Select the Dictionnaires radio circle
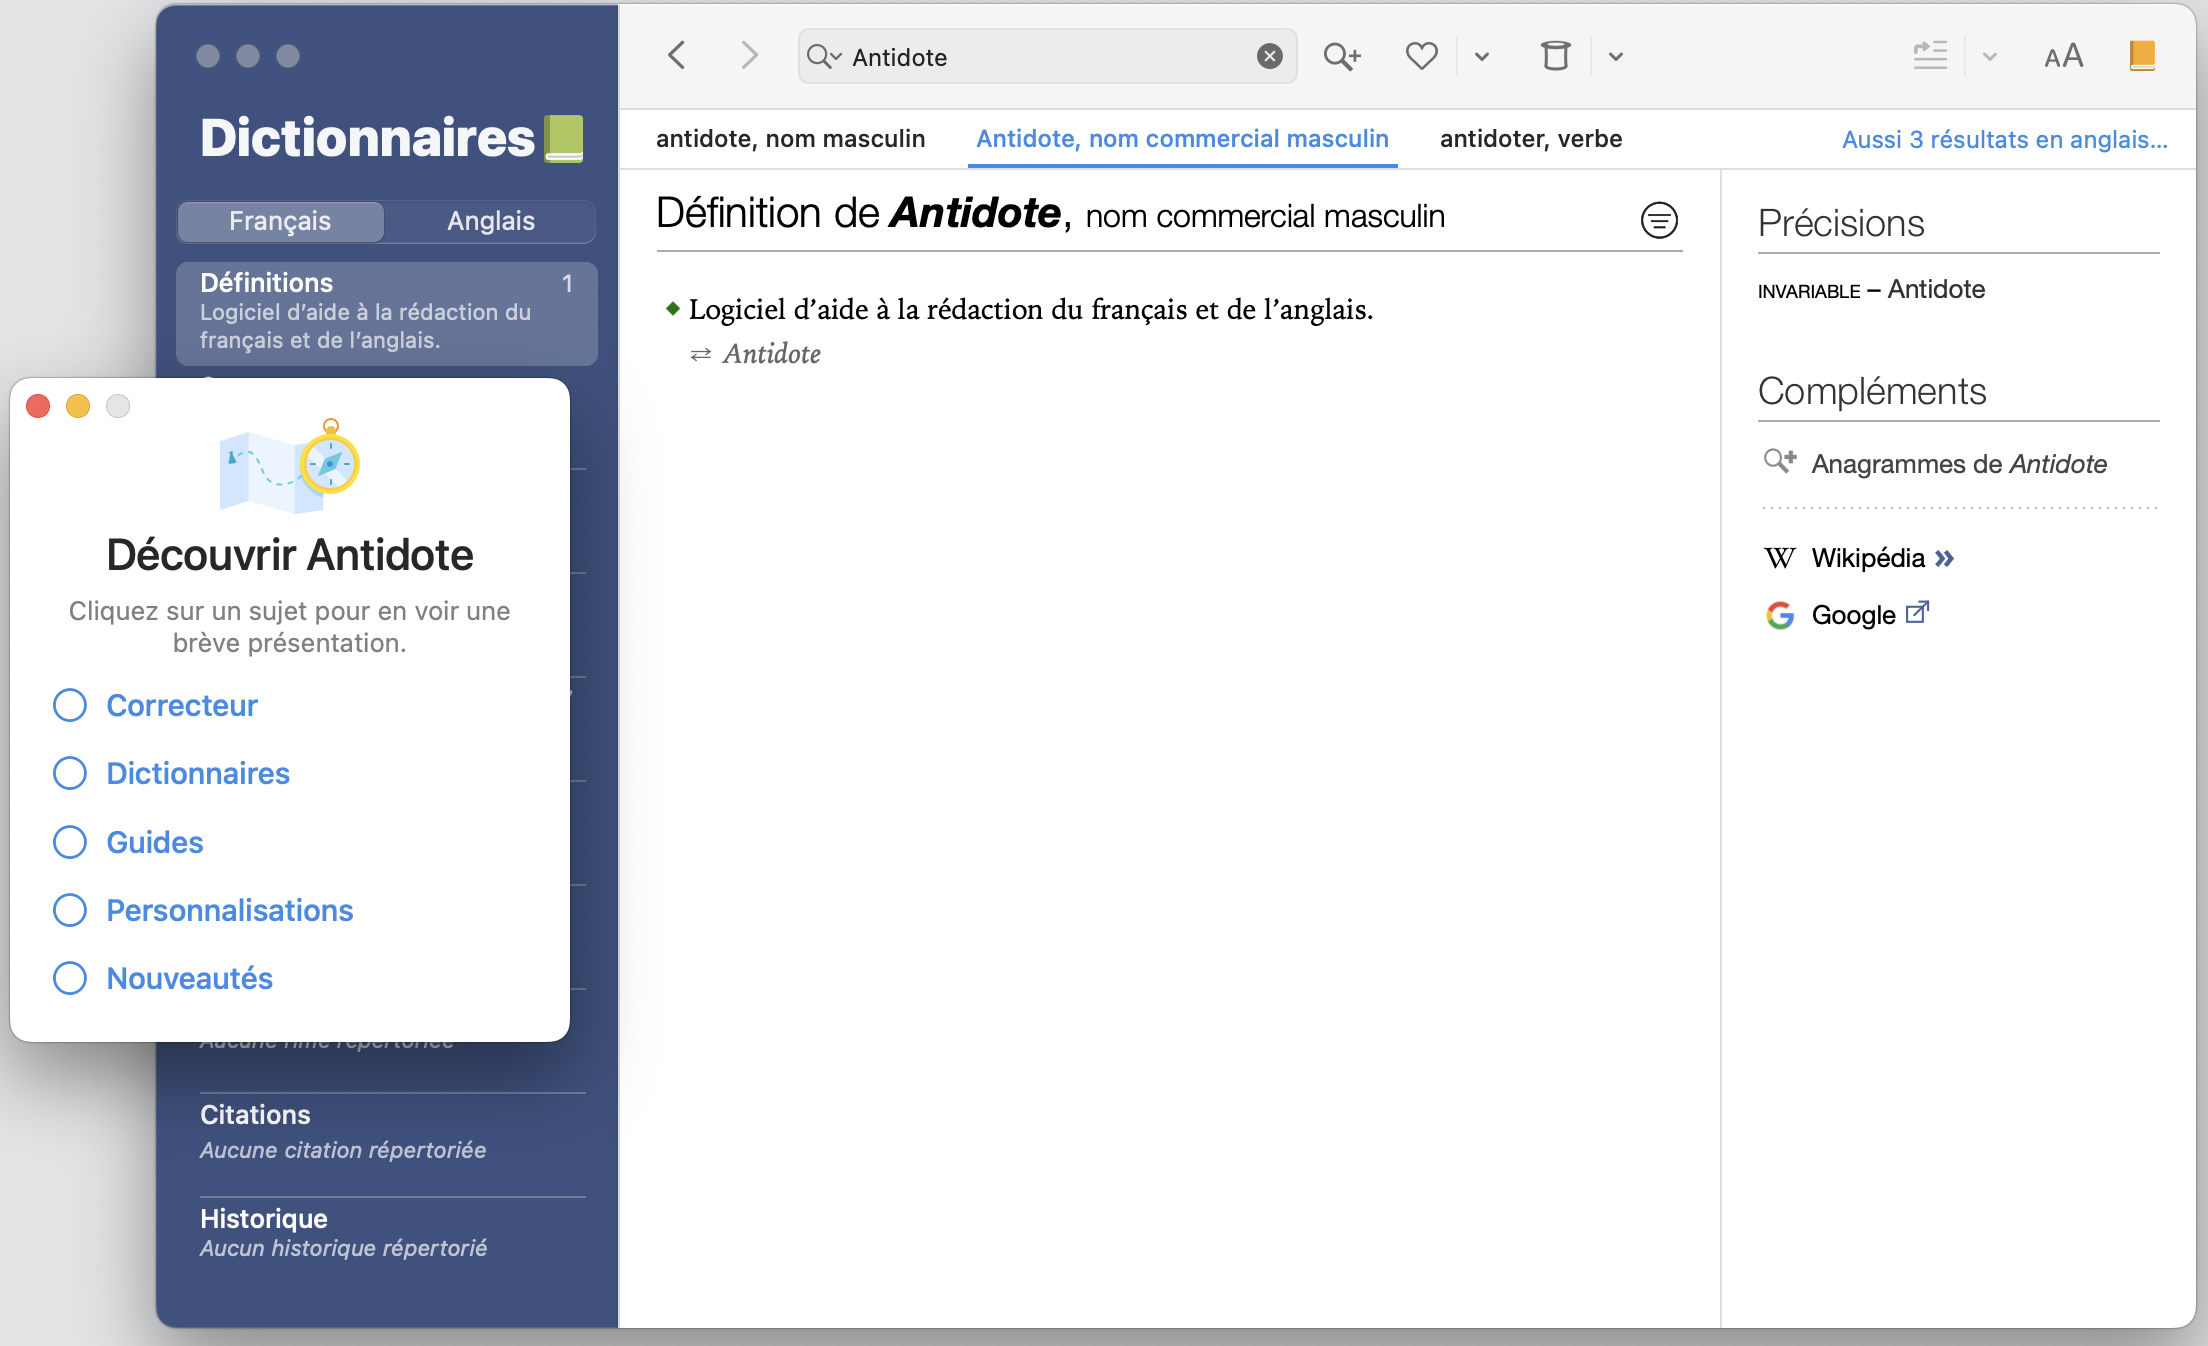The width and height of the screenshot is (2208, 1346). (x=70, y=773)
